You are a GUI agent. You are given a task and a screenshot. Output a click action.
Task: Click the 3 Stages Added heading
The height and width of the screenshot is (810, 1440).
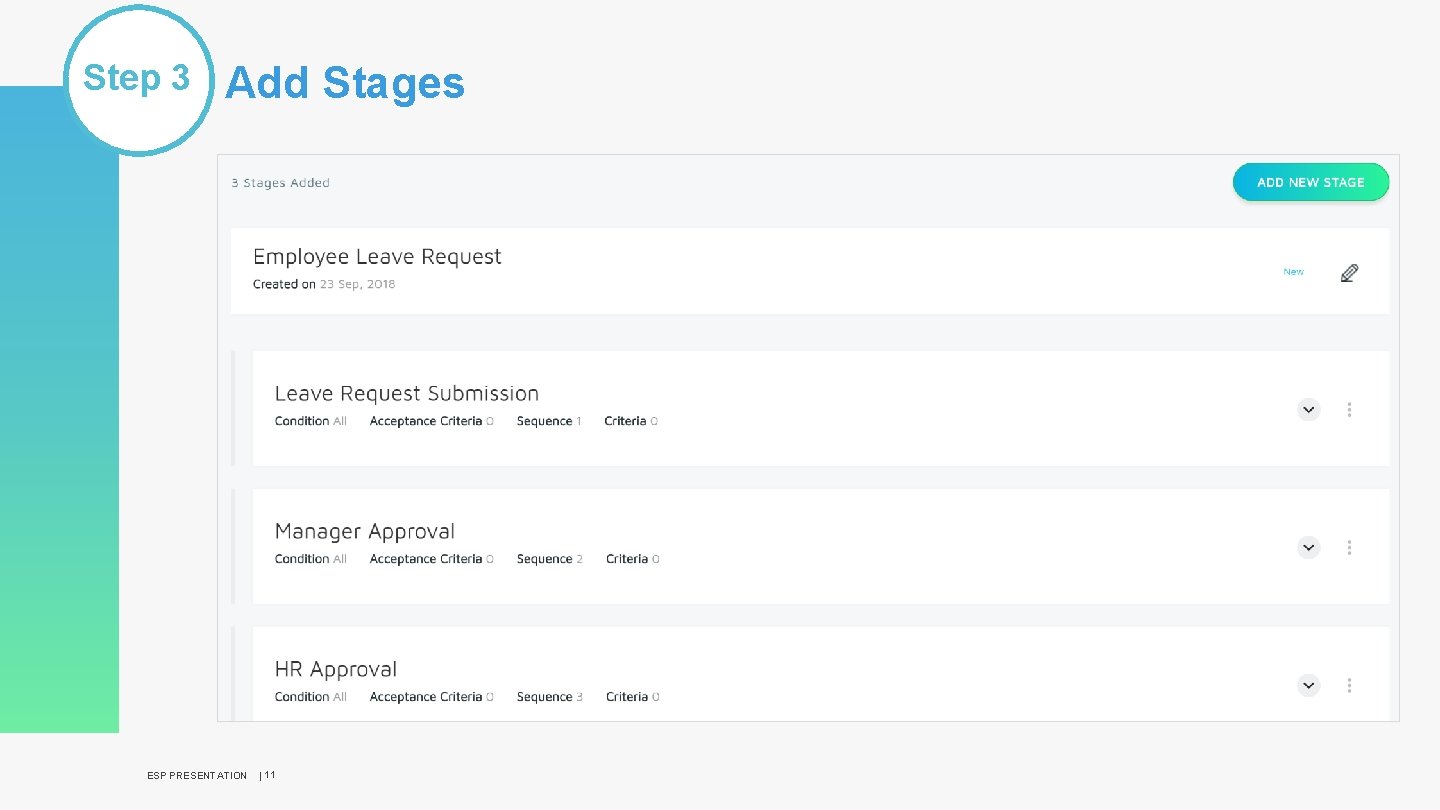point(280,182)
